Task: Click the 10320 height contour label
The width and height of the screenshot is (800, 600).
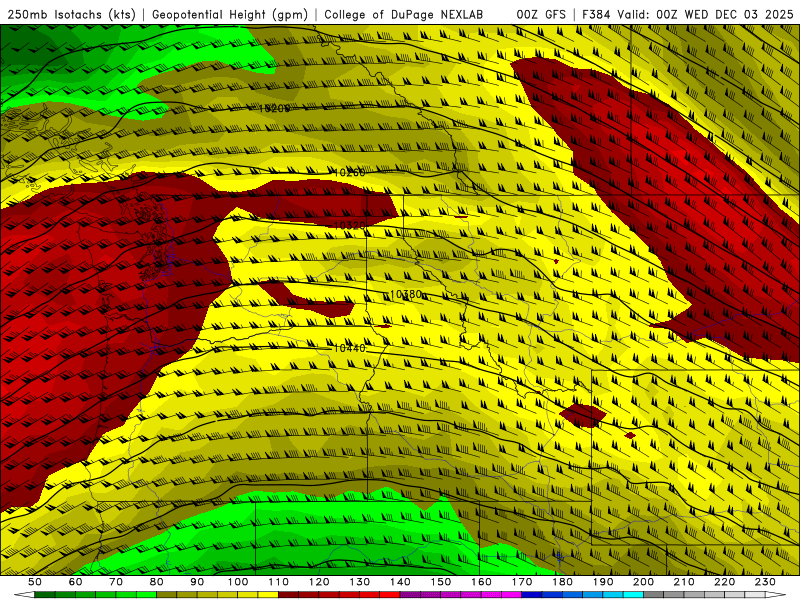Action: [x=349, y=225]
